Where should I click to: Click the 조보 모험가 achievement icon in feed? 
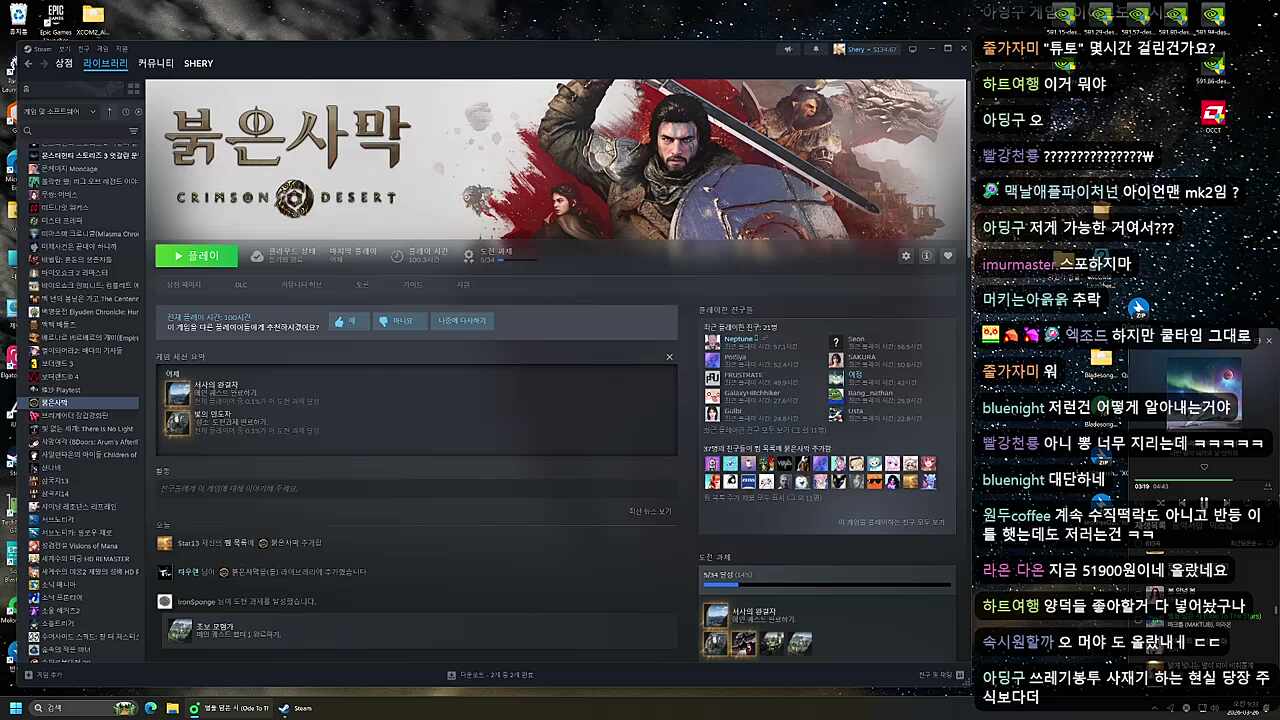tap(180, 629)
